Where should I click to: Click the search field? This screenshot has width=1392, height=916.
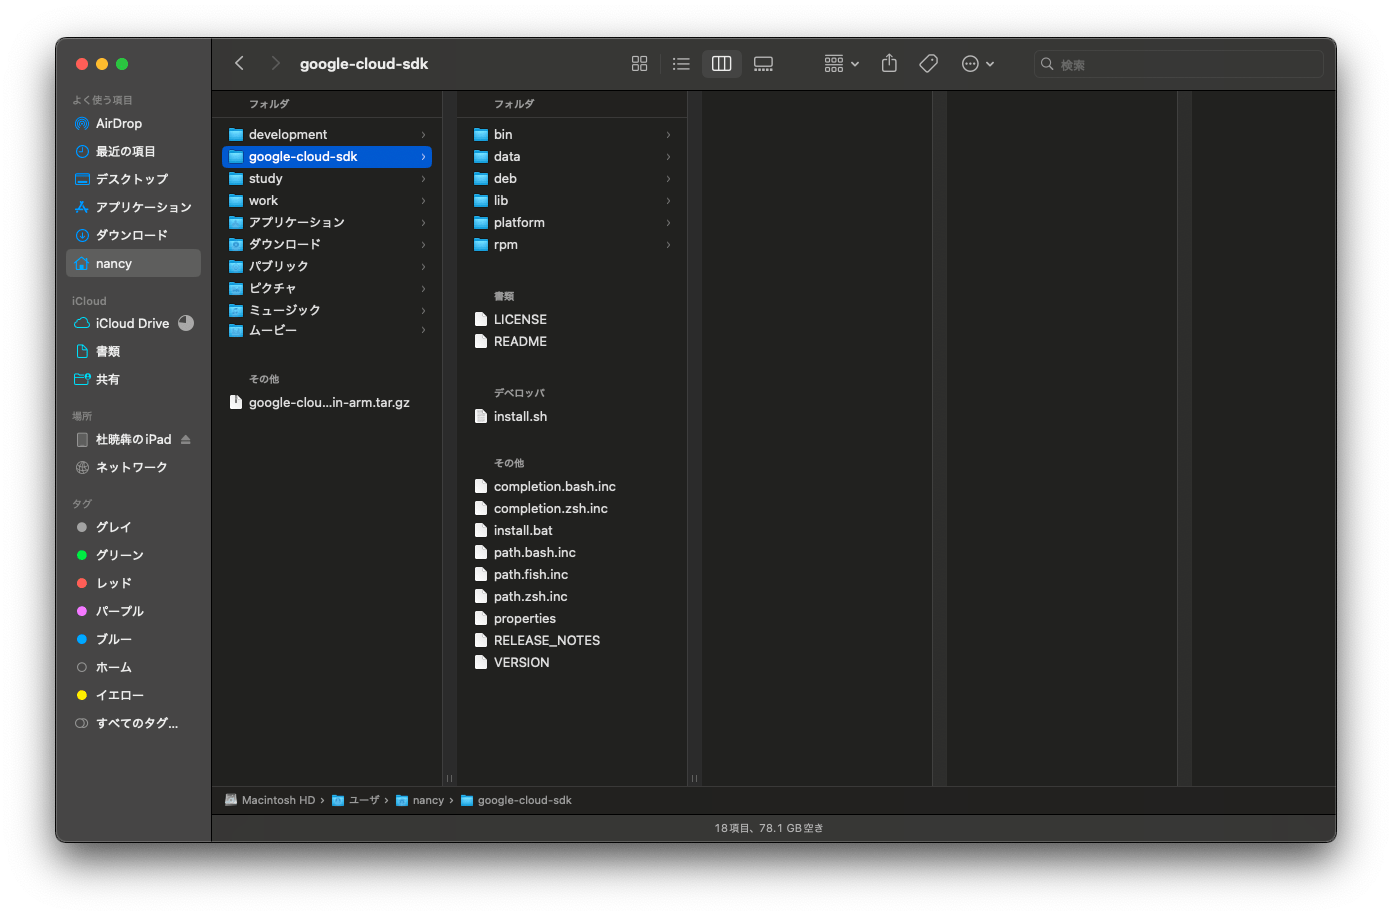click(1178, 64)
